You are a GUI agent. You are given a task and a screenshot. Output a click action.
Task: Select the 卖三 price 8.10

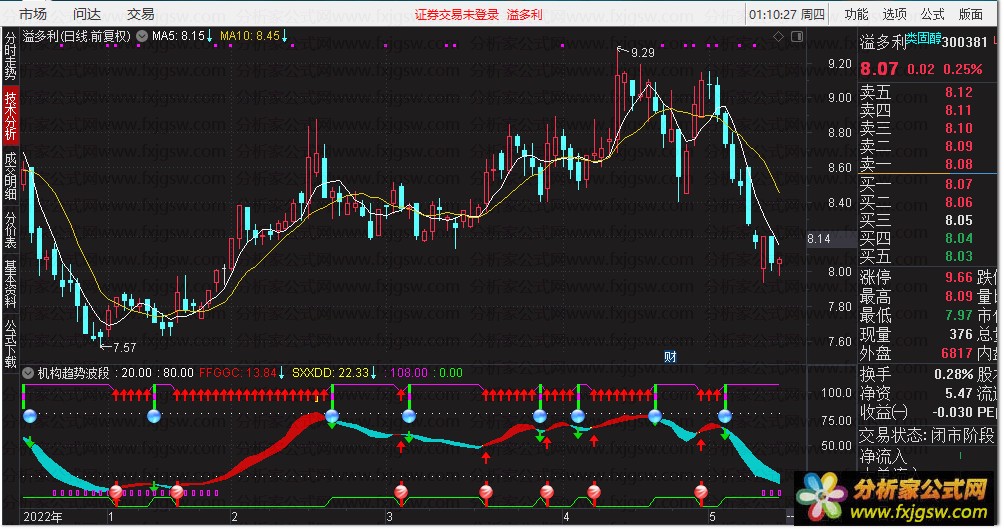[x=959, y=128]
